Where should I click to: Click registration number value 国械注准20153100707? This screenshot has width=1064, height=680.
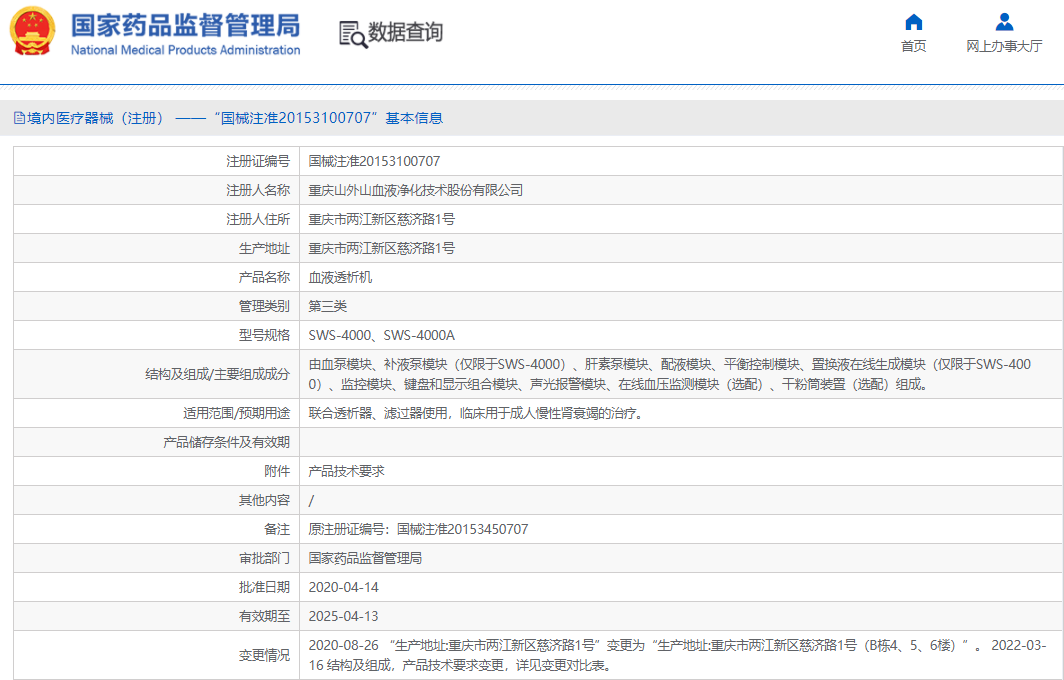(374, 161)
